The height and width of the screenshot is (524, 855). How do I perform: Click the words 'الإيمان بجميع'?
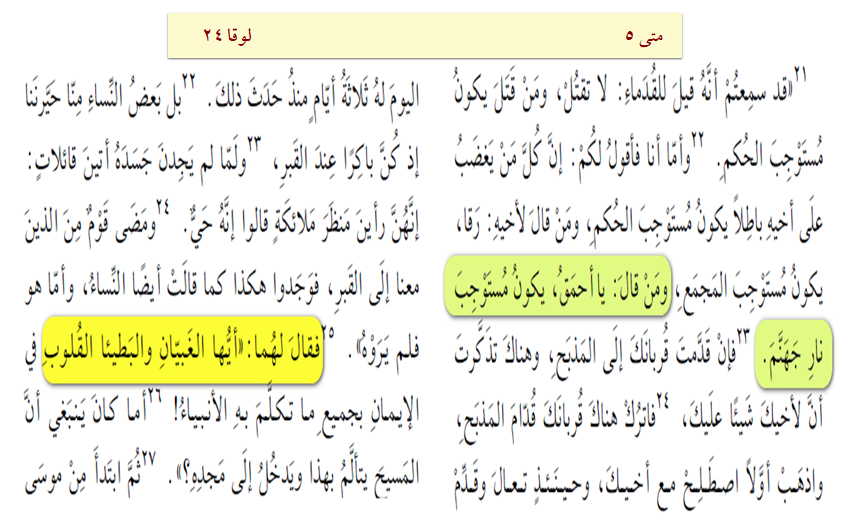pyautogui.click(x=370, y=416)
